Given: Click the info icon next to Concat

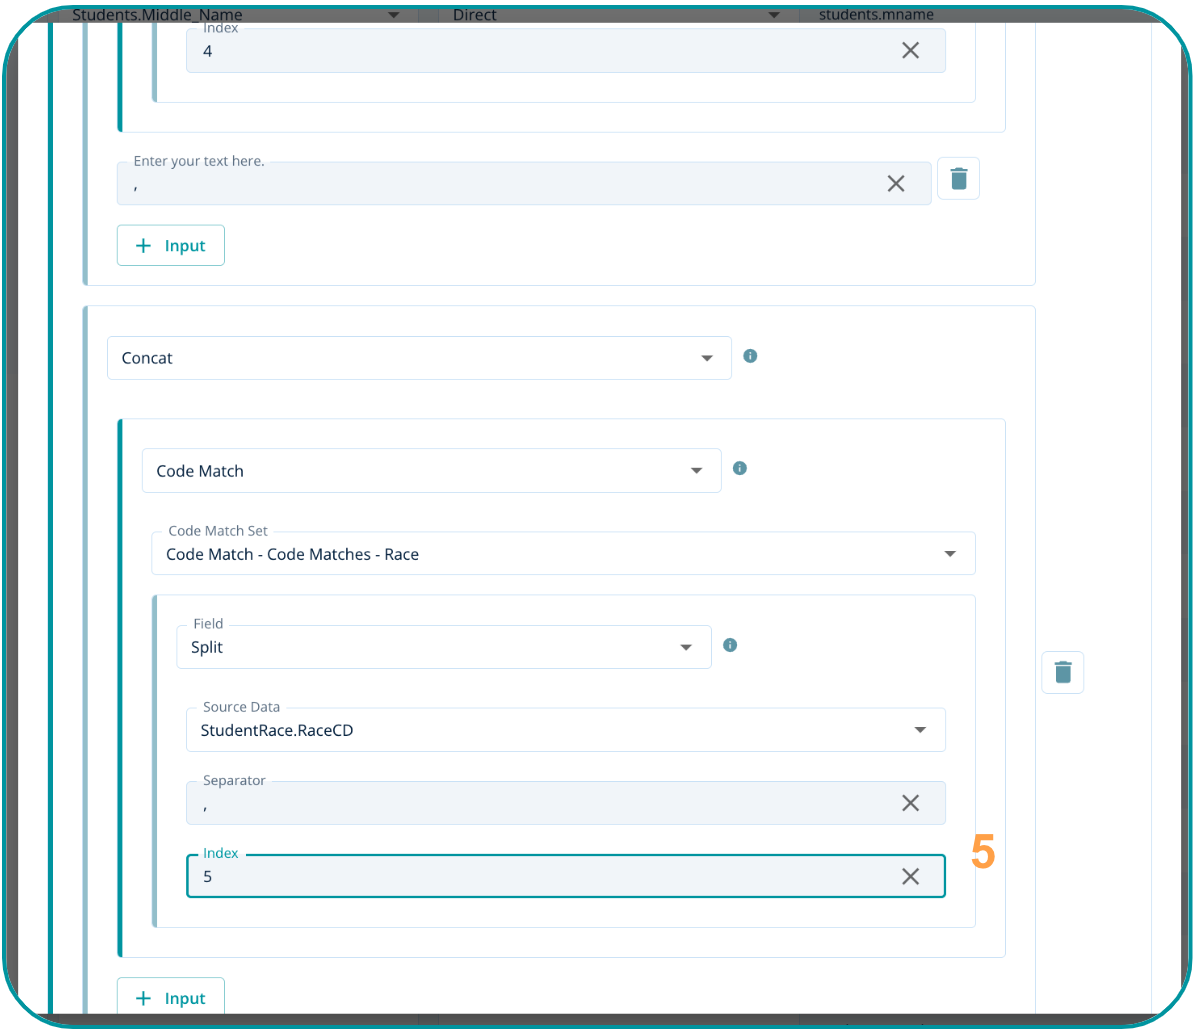Looking at the screenshot, I should point(750,356).
